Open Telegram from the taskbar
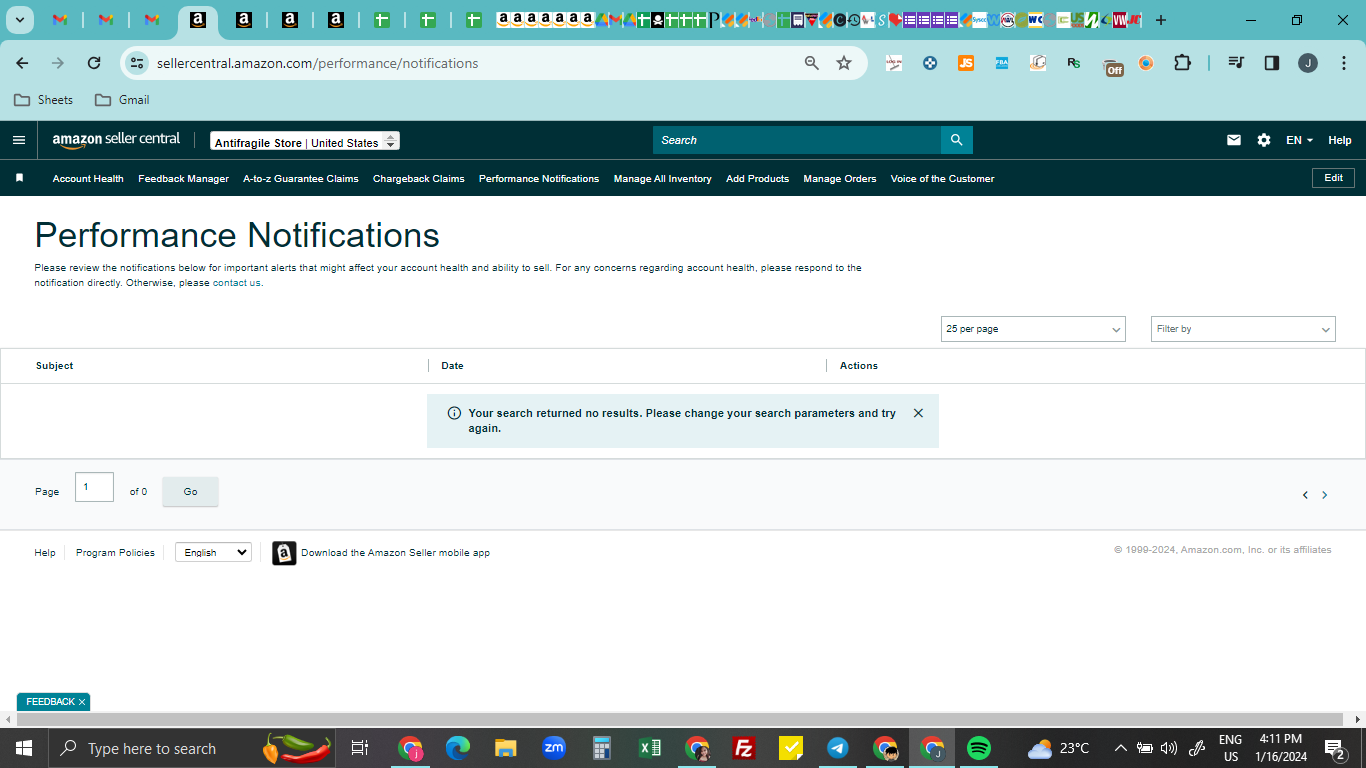 (x=838, y=748)
